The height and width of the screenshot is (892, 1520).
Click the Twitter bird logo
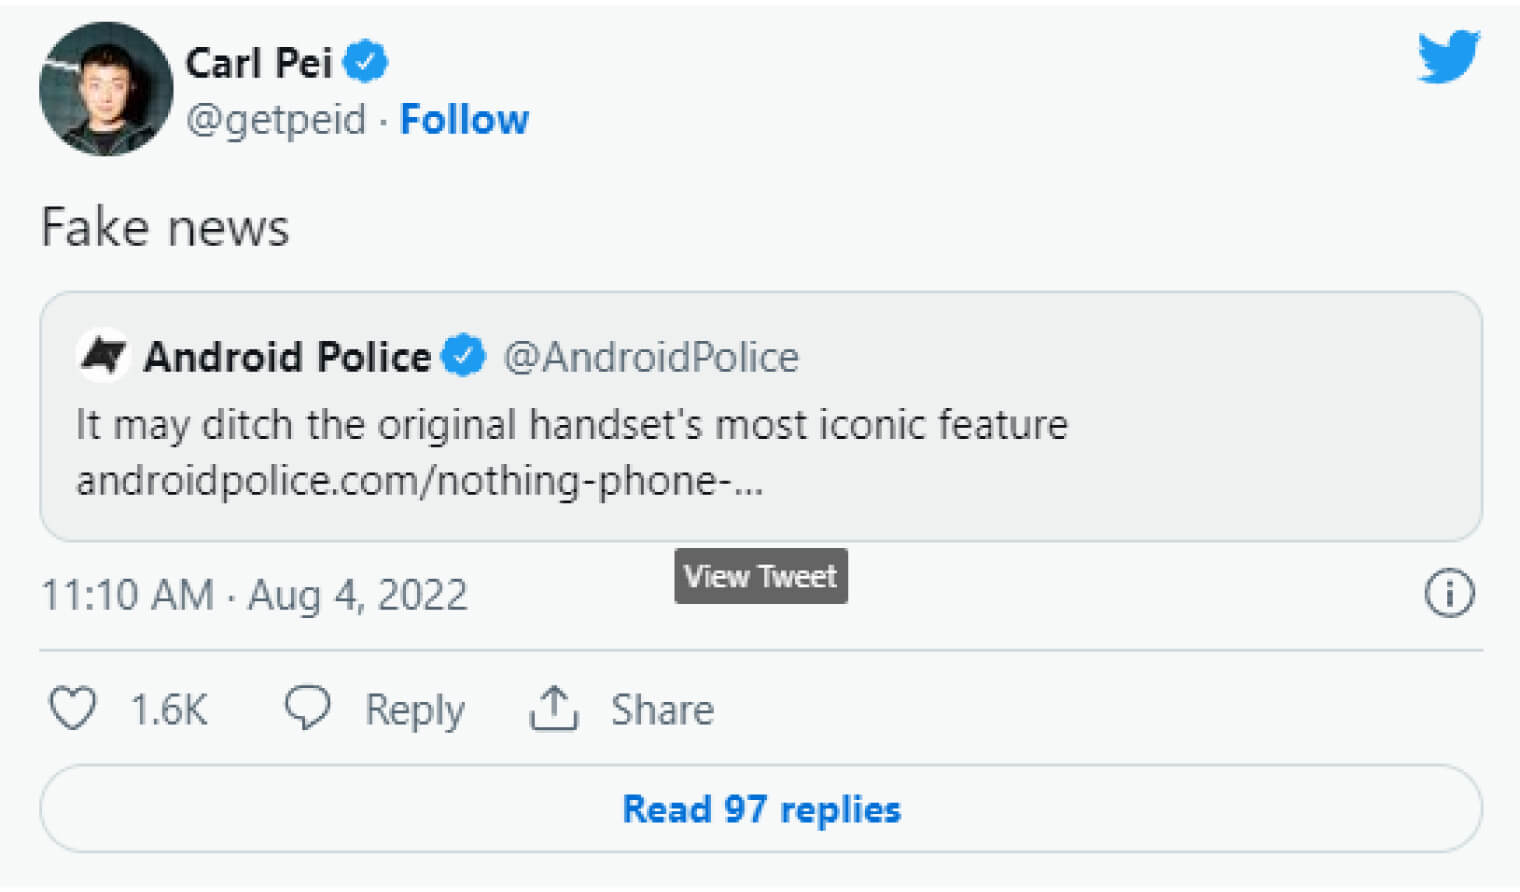point(1448,56)
